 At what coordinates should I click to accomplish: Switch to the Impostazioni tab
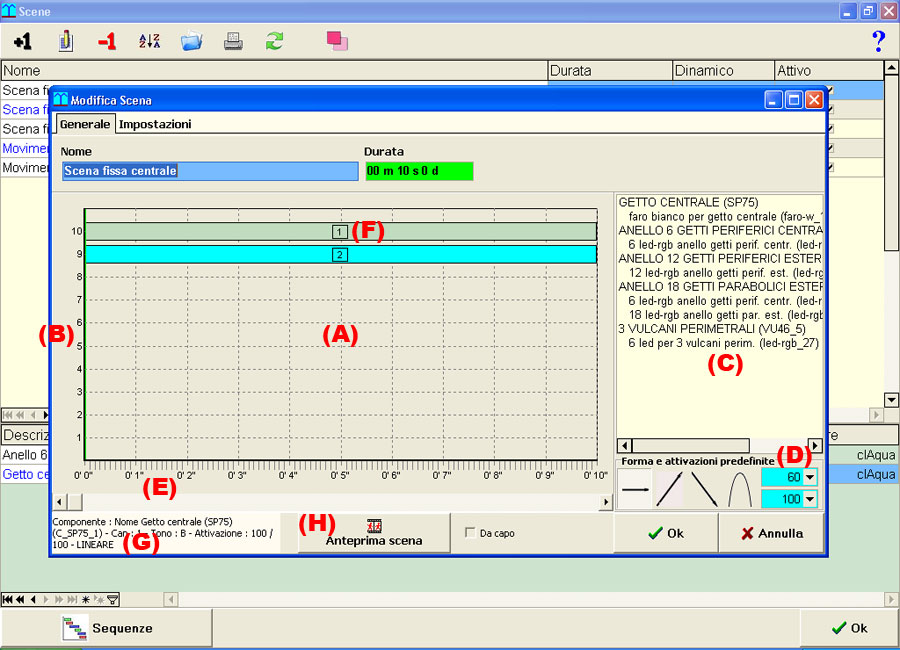[155, 124]
